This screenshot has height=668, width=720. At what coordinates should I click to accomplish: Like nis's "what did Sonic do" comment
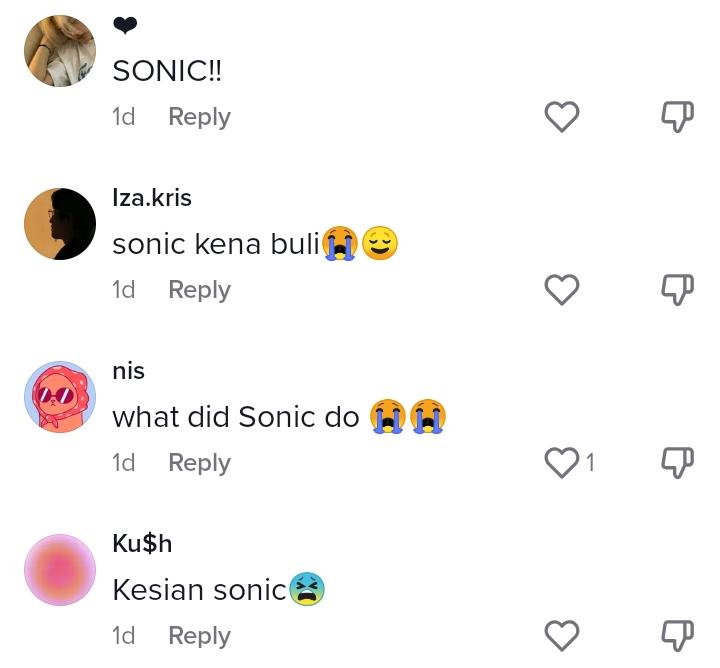point(562,463)
